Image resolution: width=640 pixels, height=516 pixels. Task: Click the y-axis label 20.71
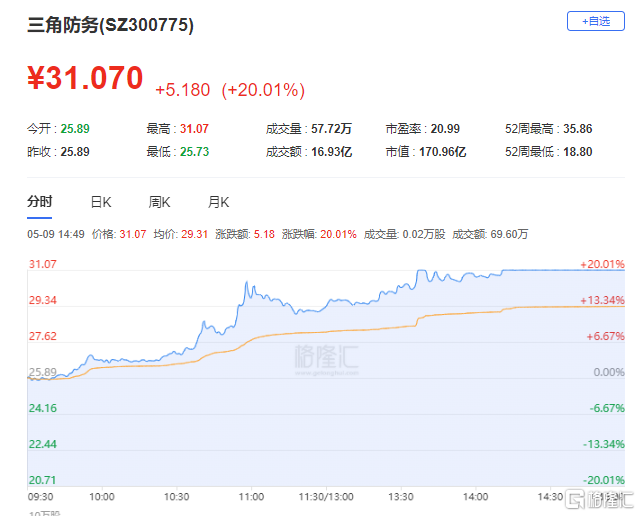coord(42,480)
